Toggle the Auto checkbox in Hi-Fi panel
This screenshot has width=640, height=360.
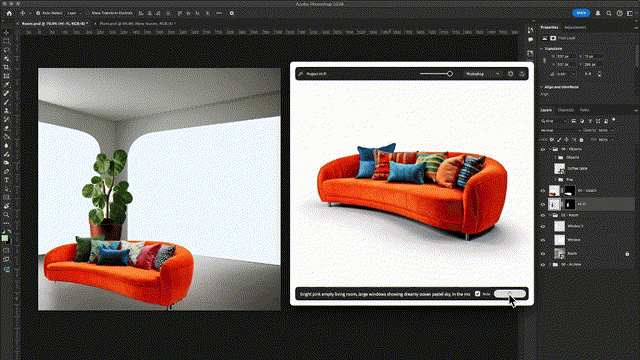[x=477, y=294]
